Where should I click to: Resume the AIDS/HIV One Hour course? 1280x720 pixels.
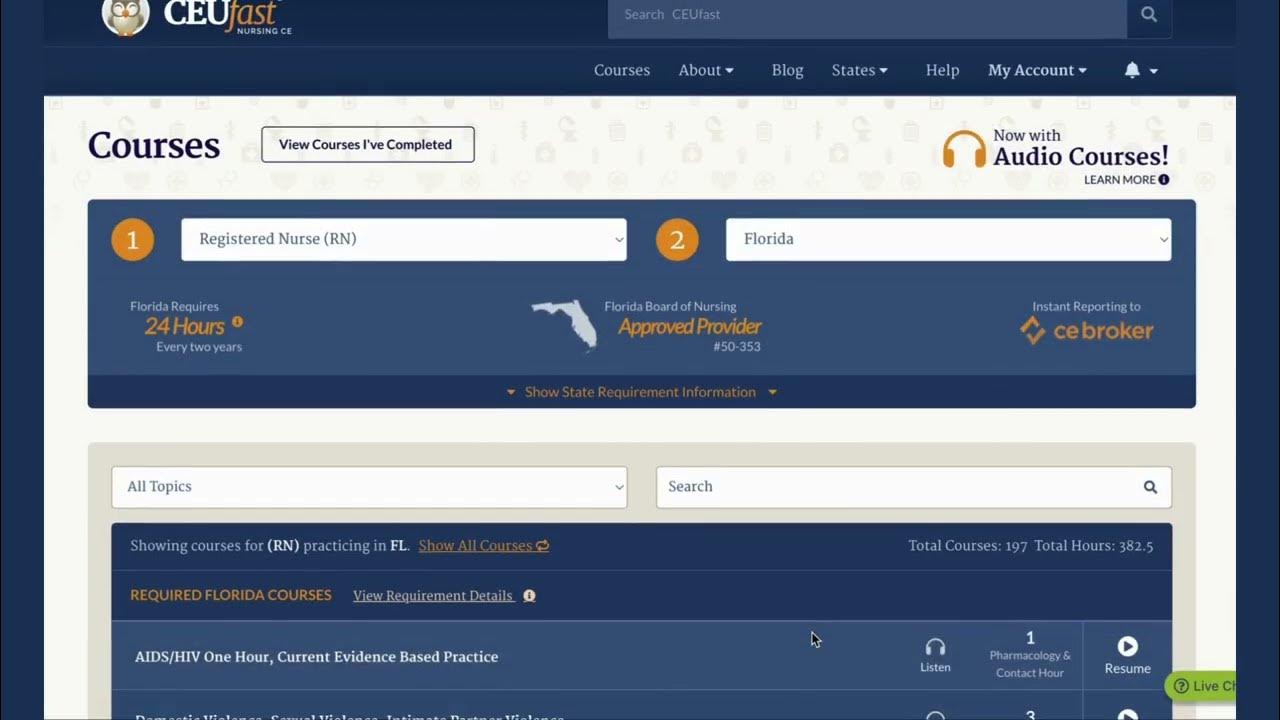(x=1127, y=656)
